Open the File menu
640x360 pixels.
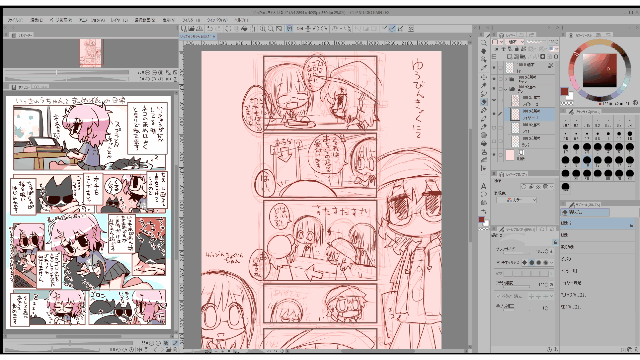16,20
